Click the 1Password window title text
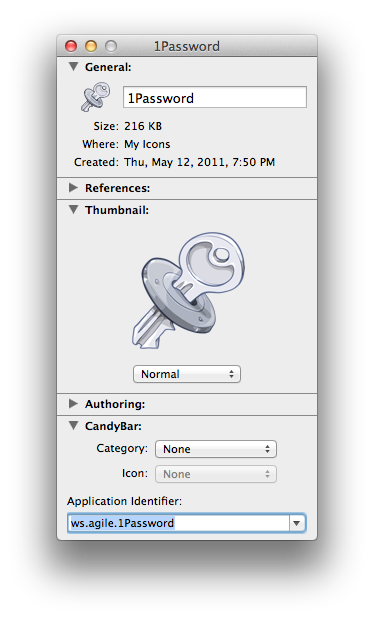This screenshot has height=619, width=374. pyautogui.click(x=187, y=46)
